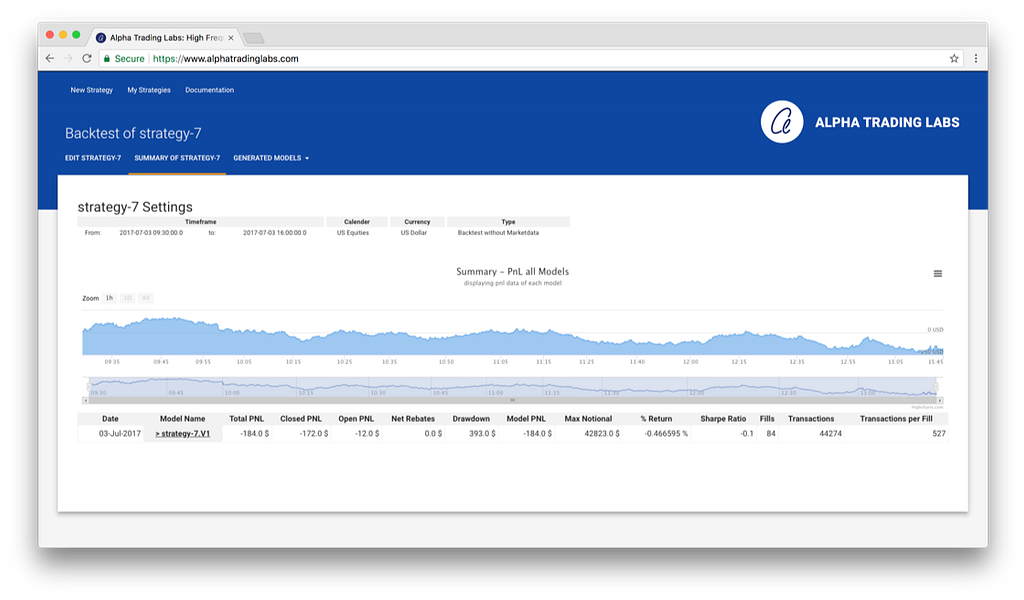The height and width of the screenshot is (600, 1024).
Task: Open the strategy-7.V1 model link
Action: [182, 434]
